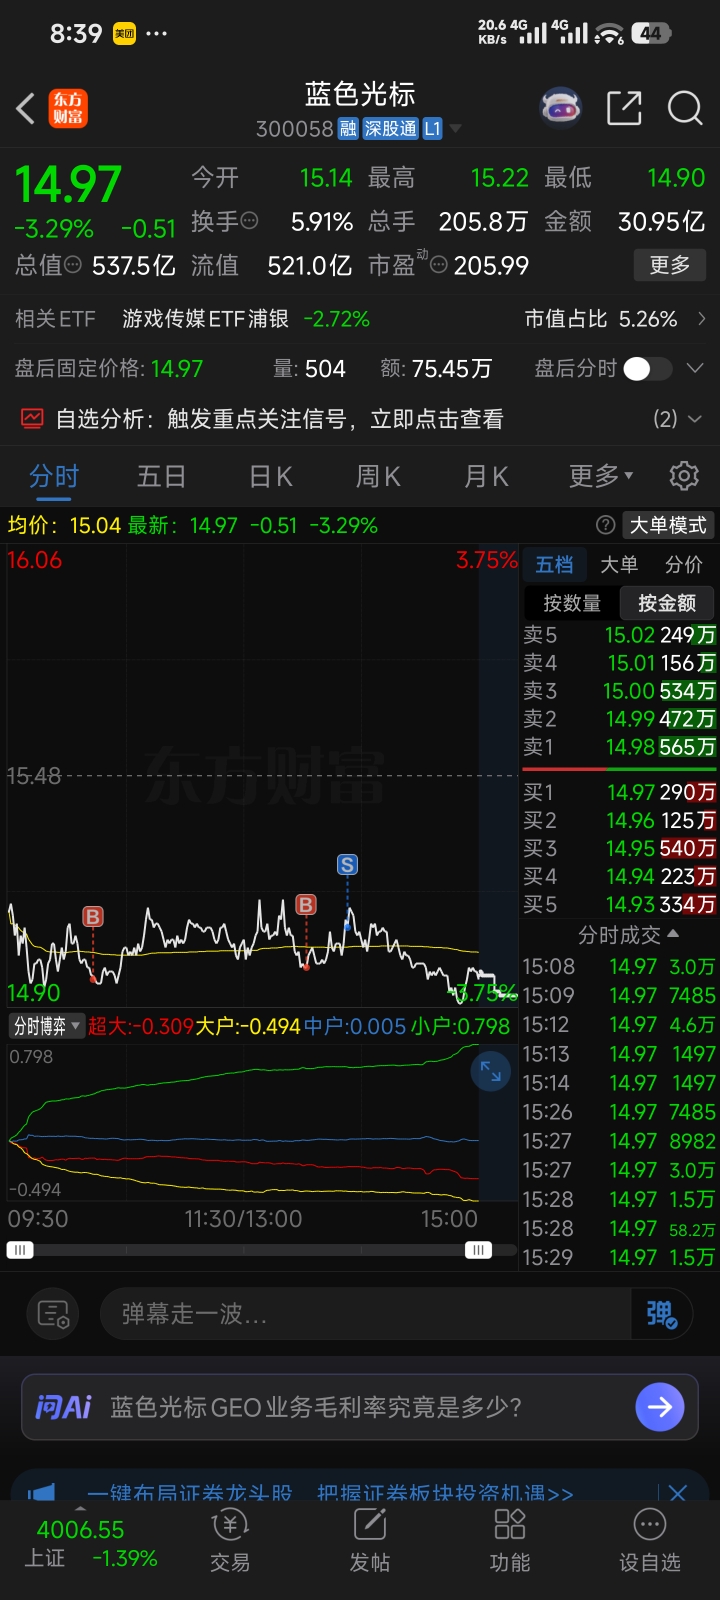Open 一键布局证券龙头股 banner link
720x1600 pixels.
(x=329, y=1493)
